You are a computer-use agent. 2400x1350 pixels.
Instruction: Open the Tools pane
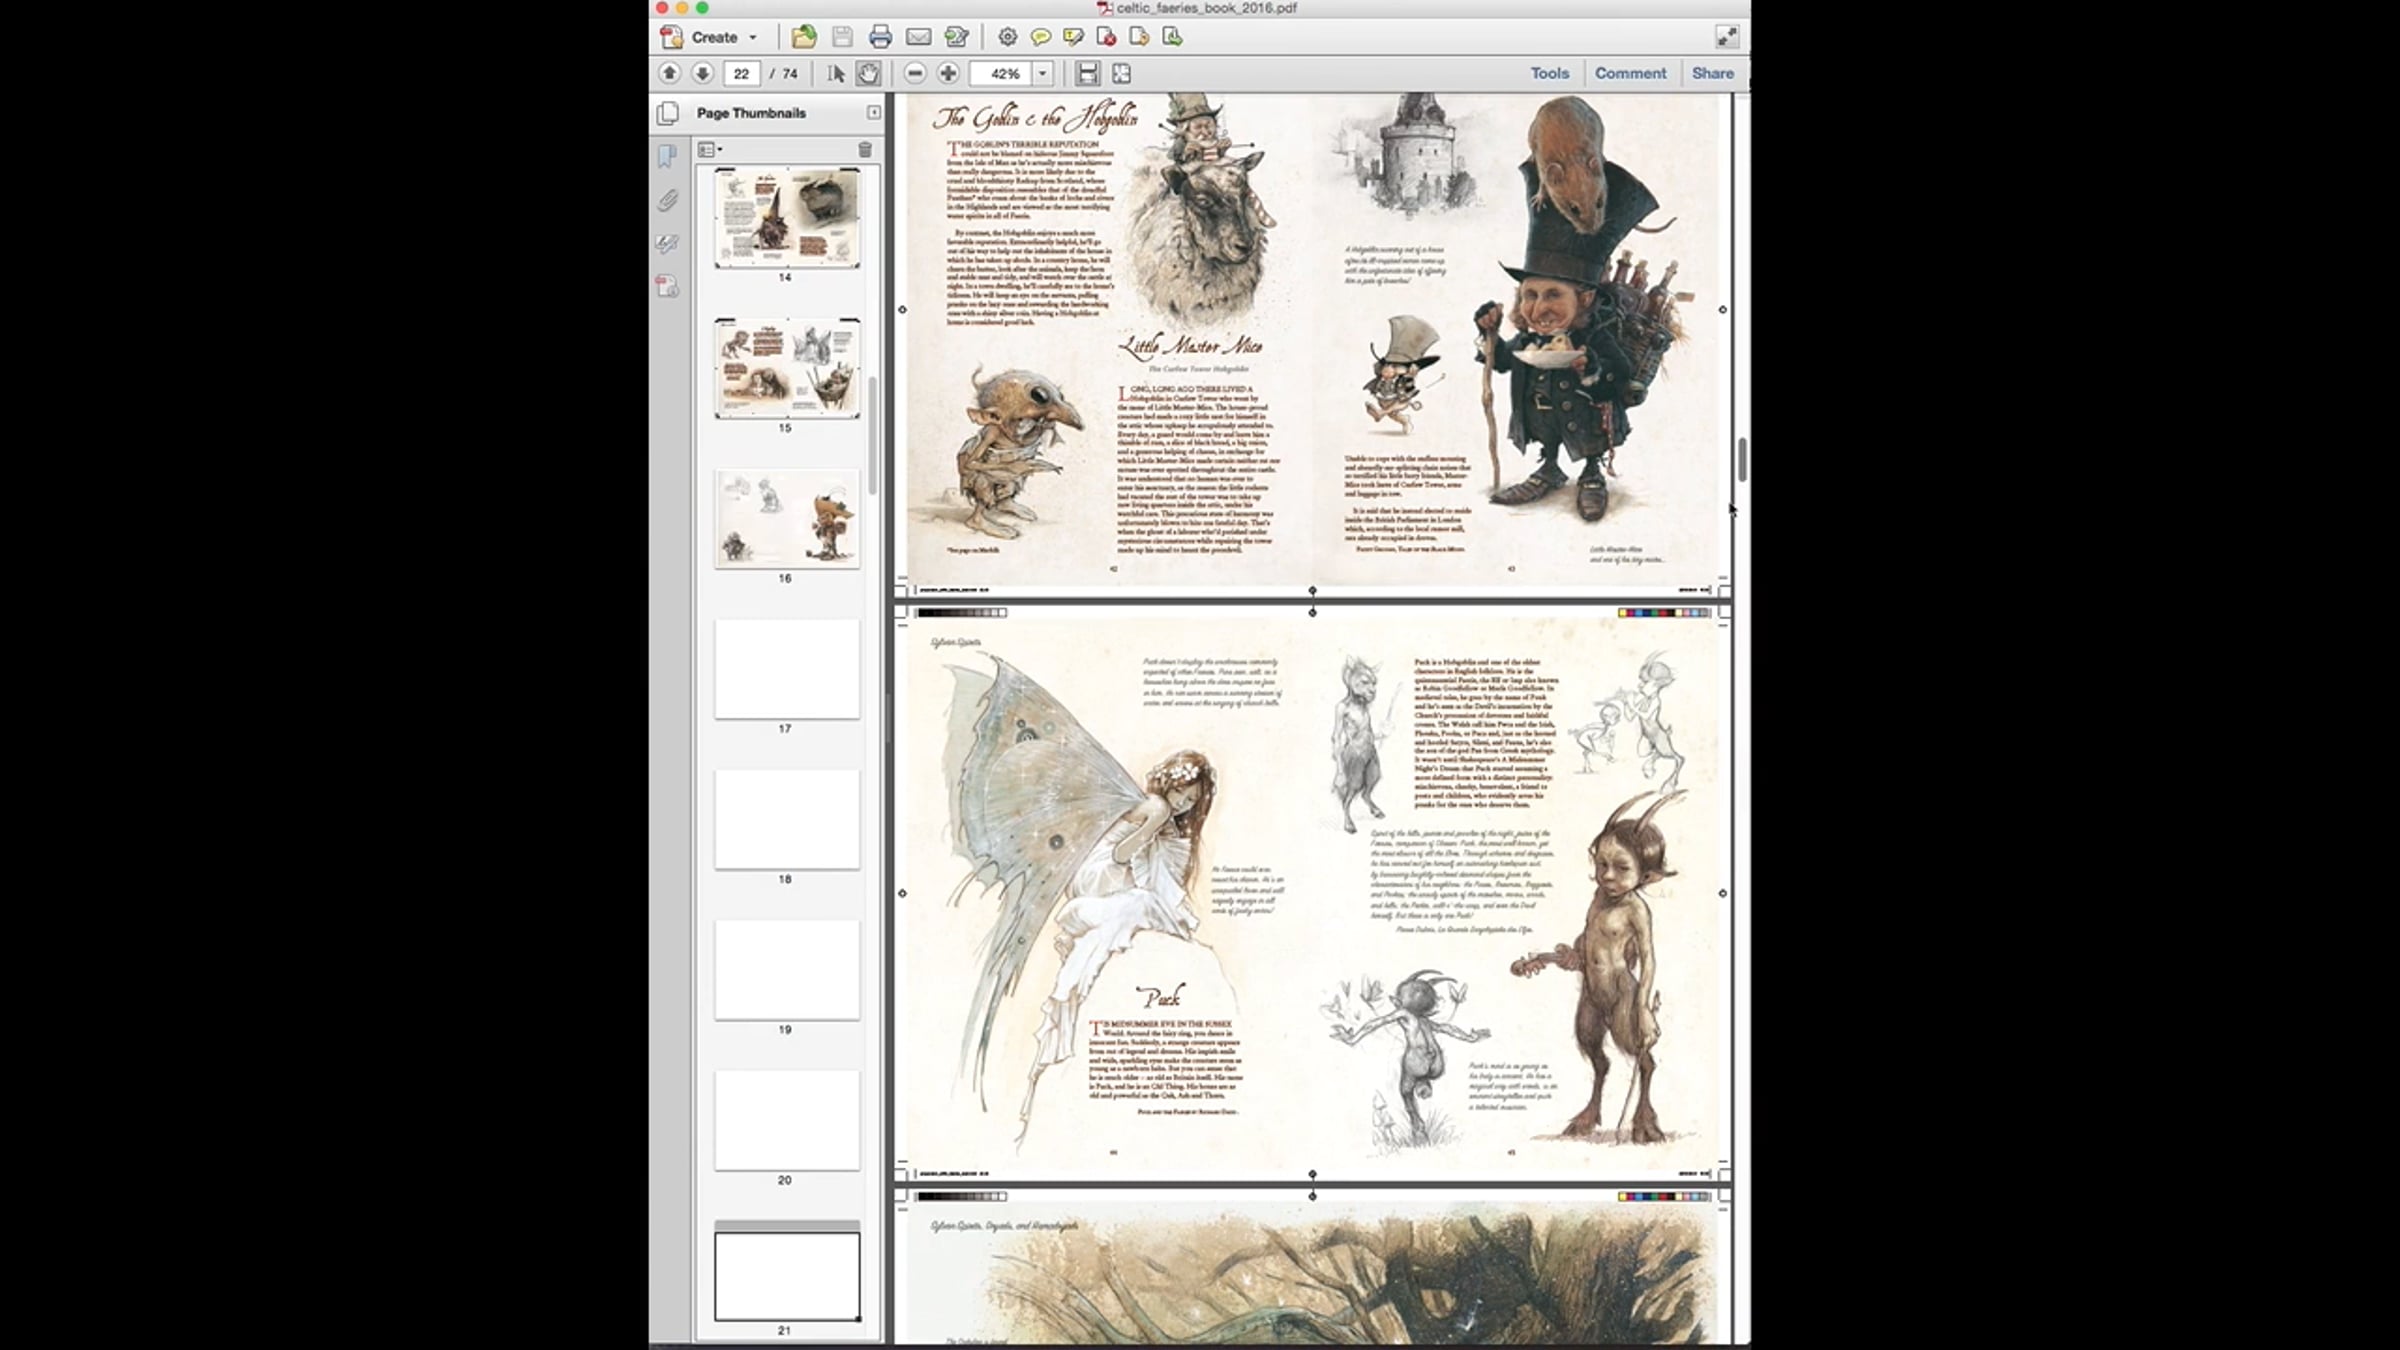coord(1549,73)
